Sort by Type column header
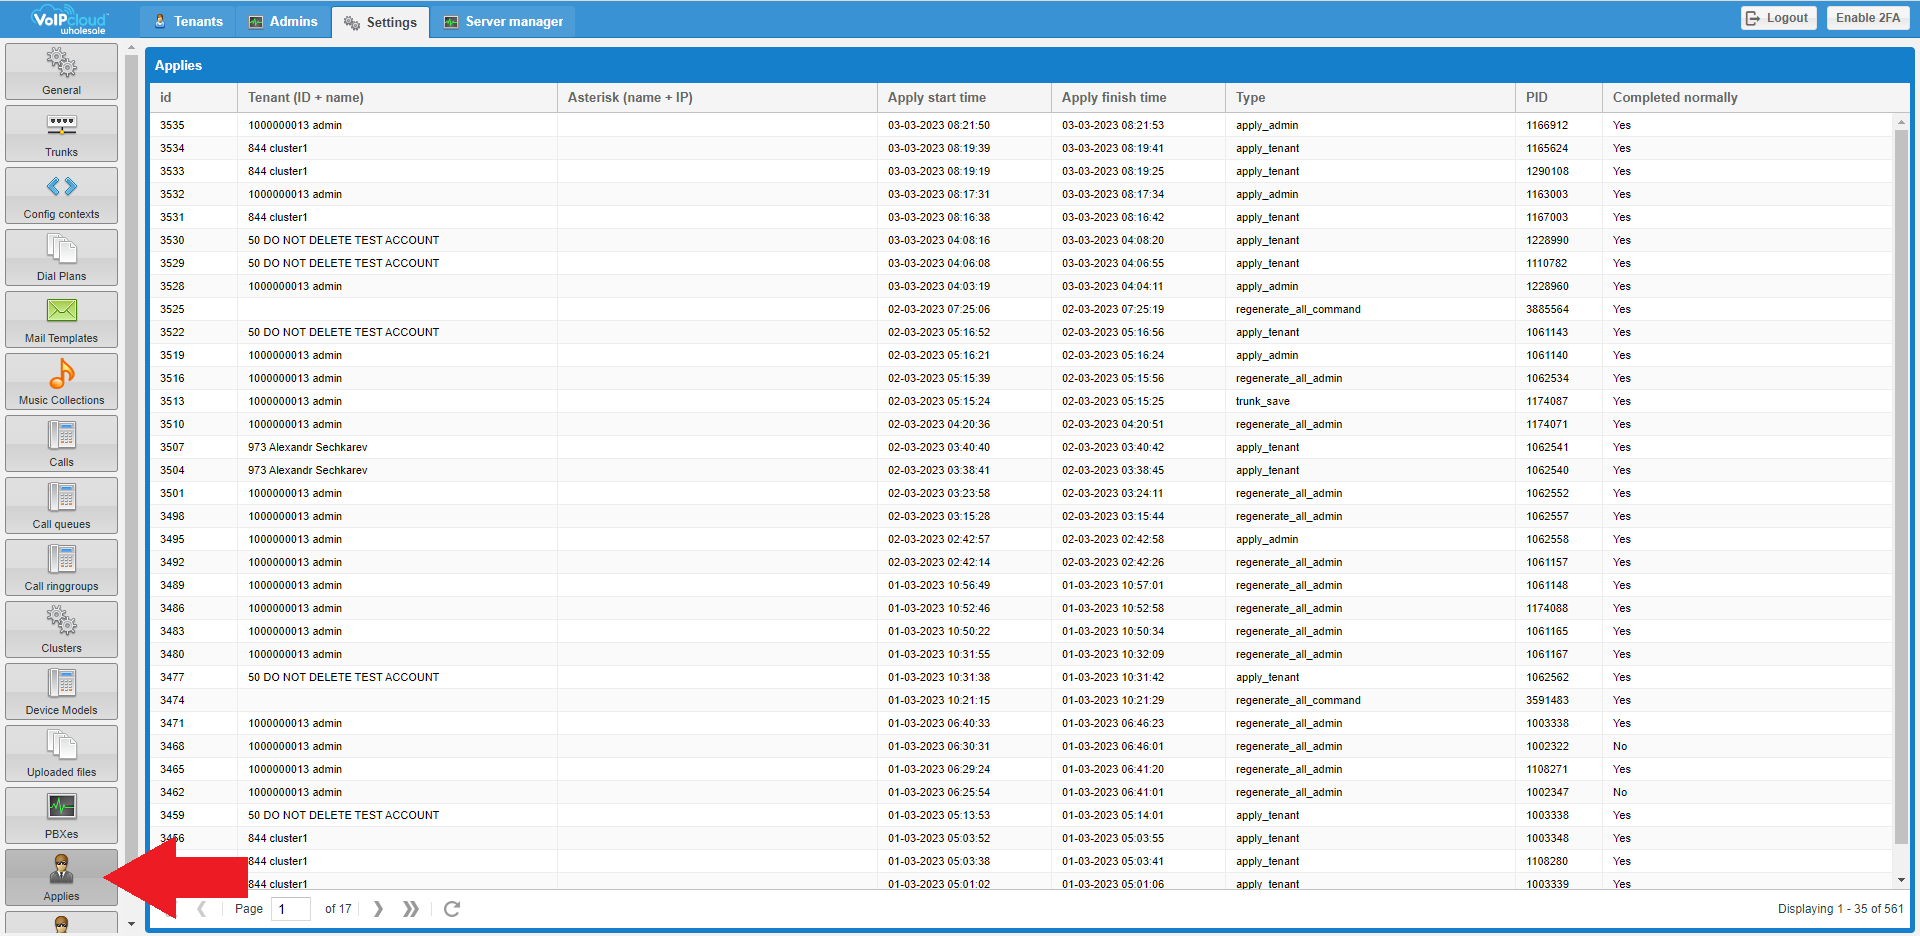Viewport: 1920px width, 936px height. click(1370, 97)
